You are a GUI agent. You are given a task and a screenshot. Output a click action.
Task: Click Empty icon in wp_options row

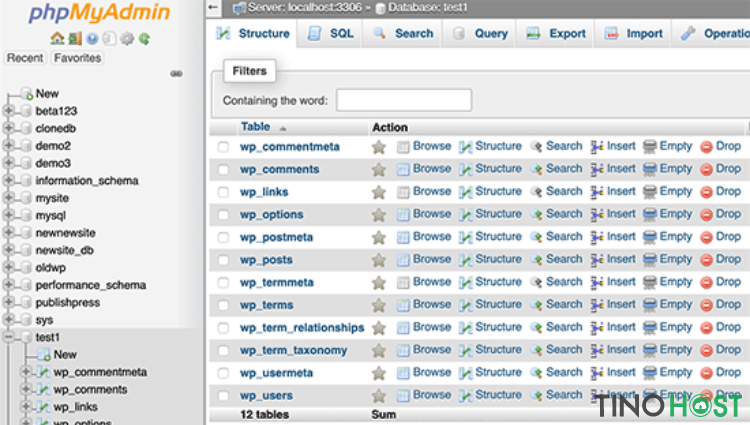pos(650,215)
